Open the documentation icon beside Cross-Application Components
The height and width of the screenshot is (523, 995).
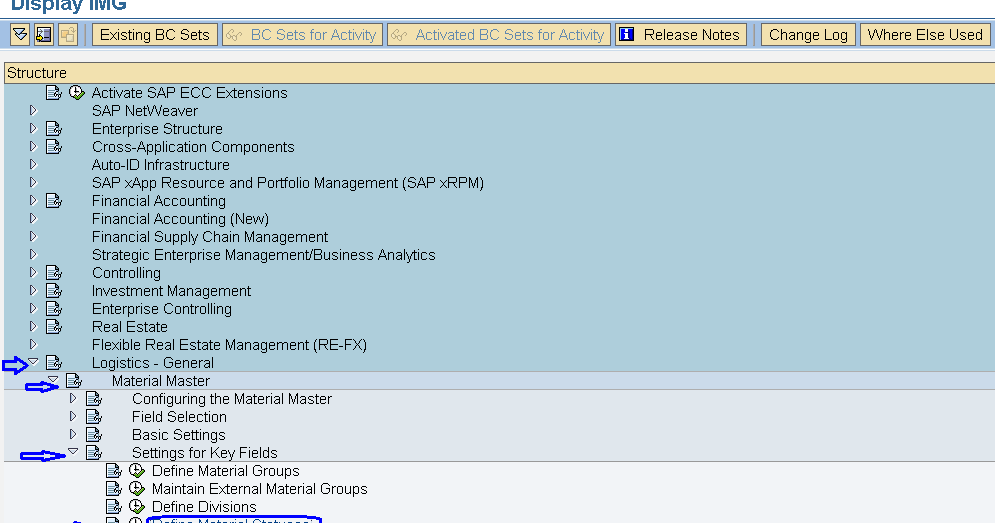pyautogui.click(x=54, y=147)
